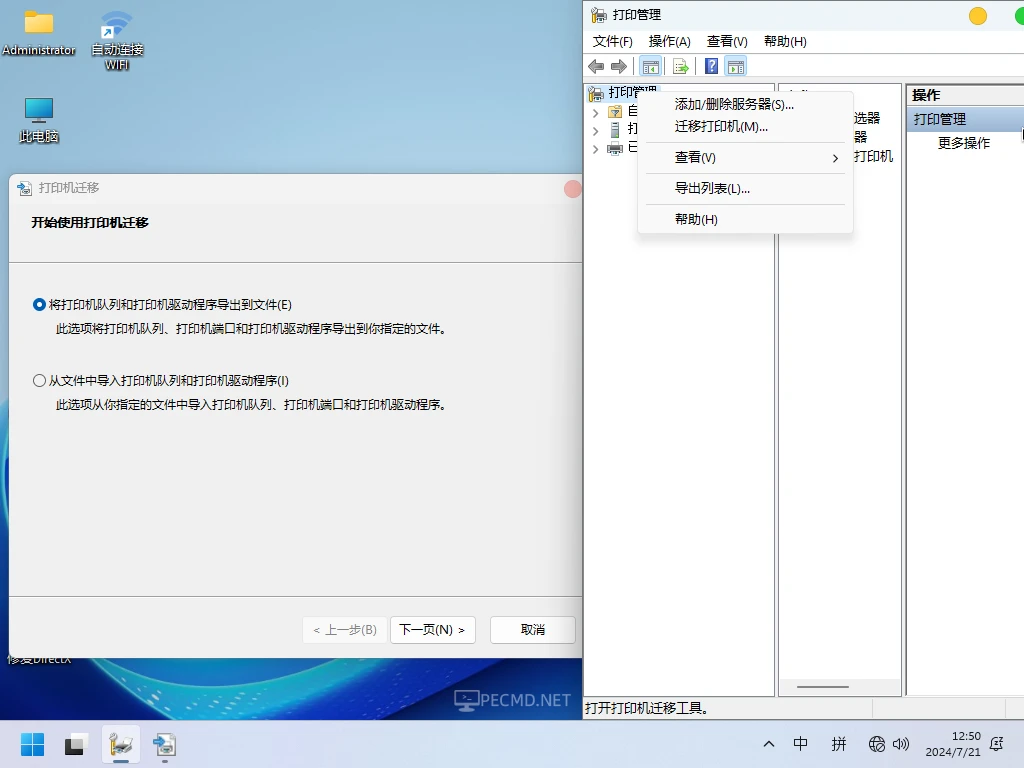
Task: Open the 操作(A) menu
Action: [x=669, y=42]
